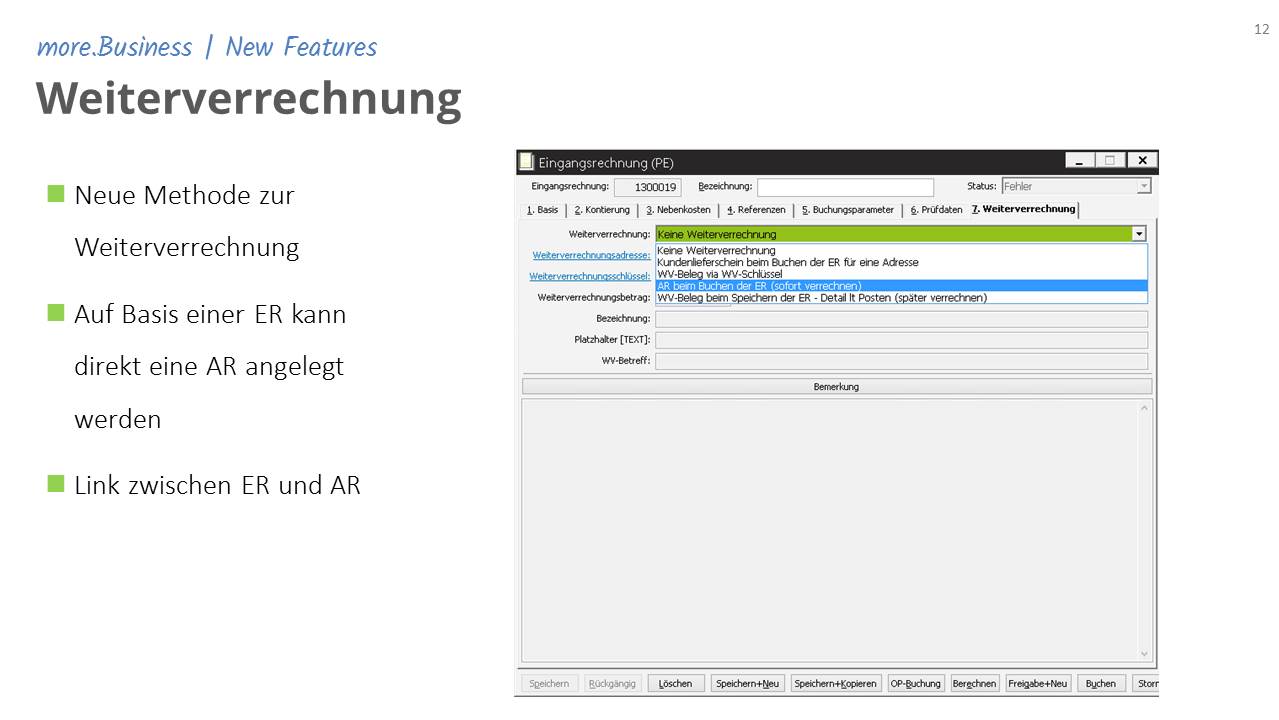This screenshot has height=720, width=1279.
Task: Click the greyed-out Speichern button
Action: (x=549, y=684)
